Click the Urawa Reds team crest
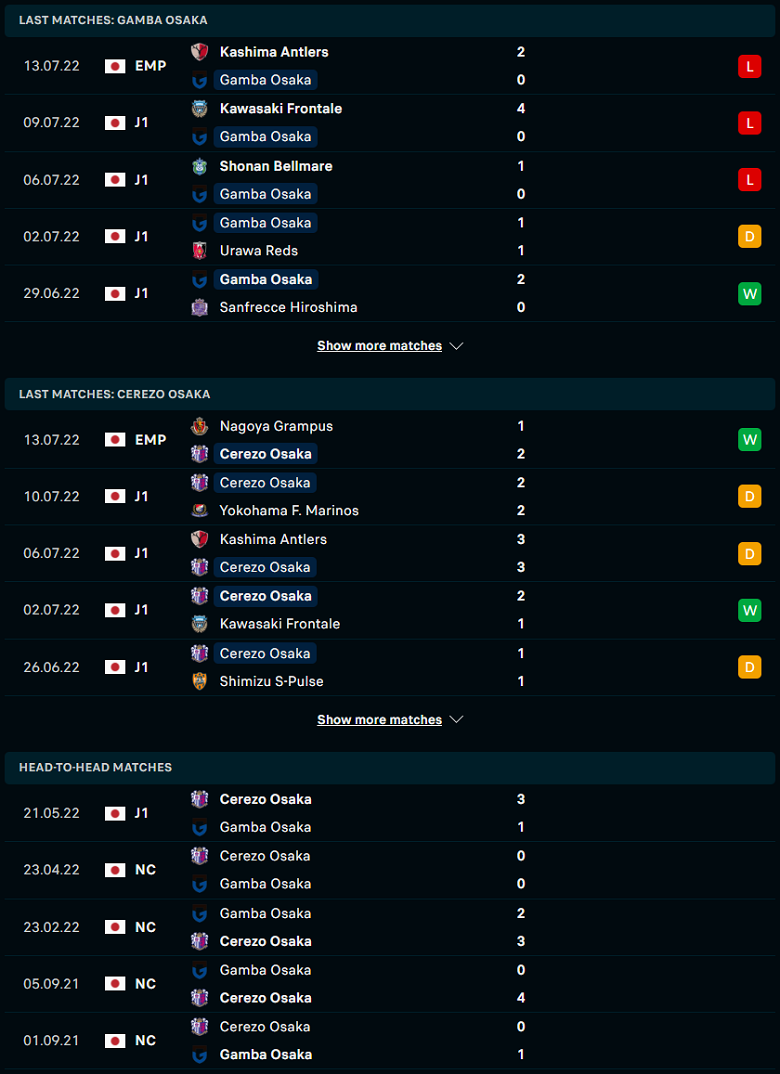The height and width of the screenshot is (1074, 780). (199, 251)
